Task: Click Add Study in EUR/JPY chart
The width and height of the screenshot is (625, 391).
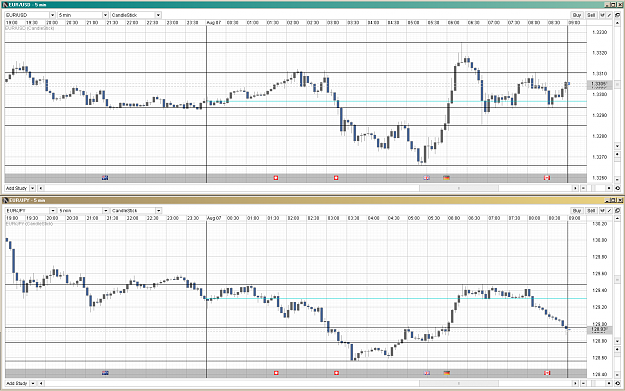Action: [16, 383]
